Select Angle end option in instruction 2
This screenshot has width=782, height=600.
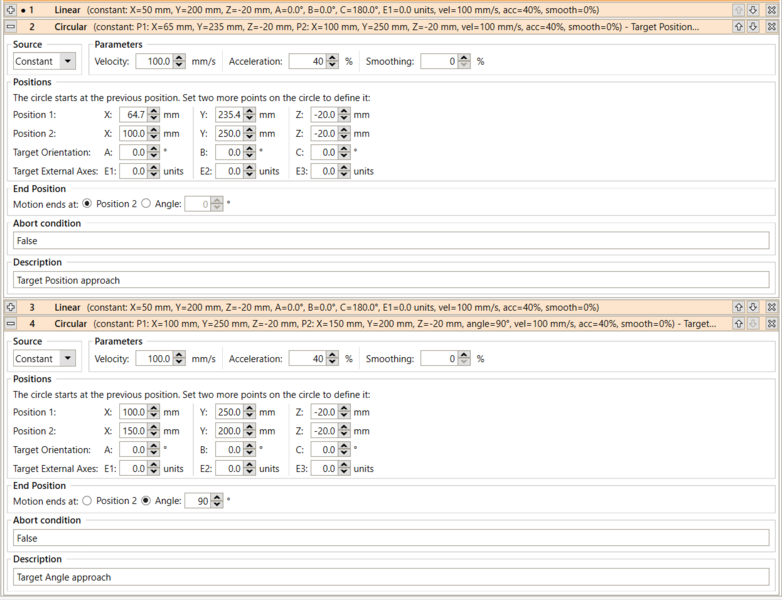pyautogui.click(x=146, y=204)
